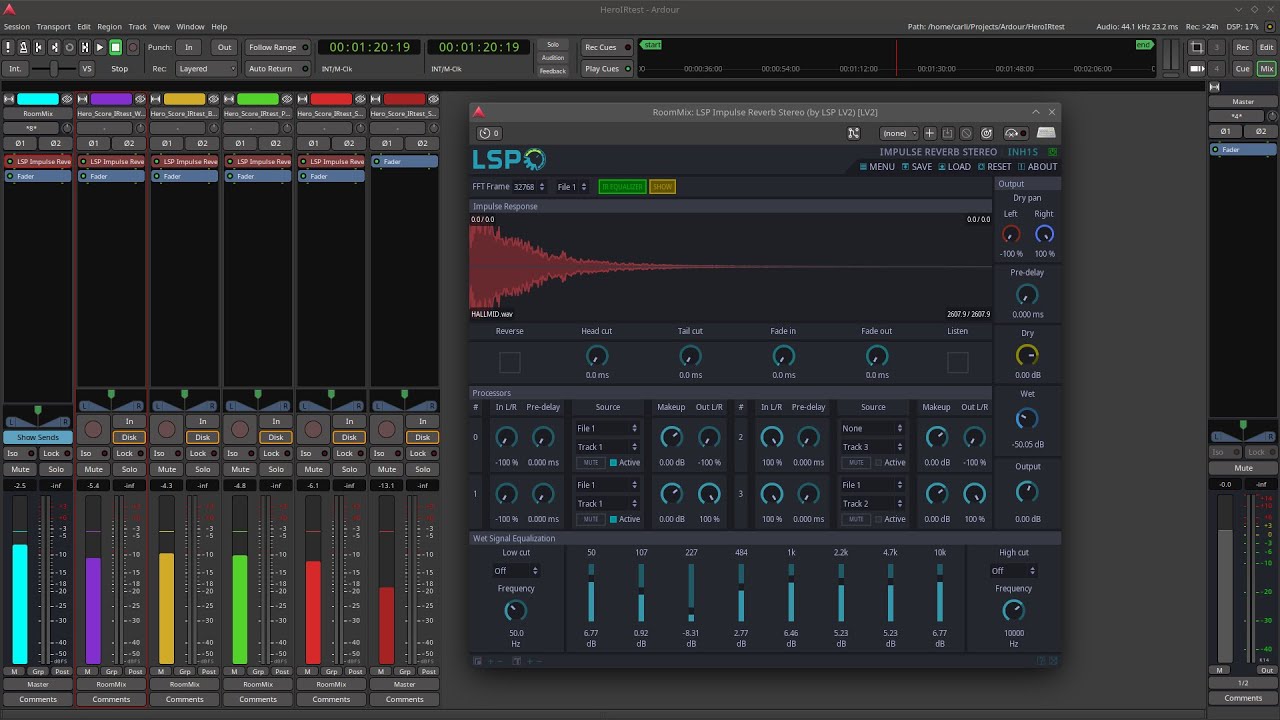Click the plugin latency clock icon
The width and height of the screenshot is (1280, 720).
coord(489,133)
